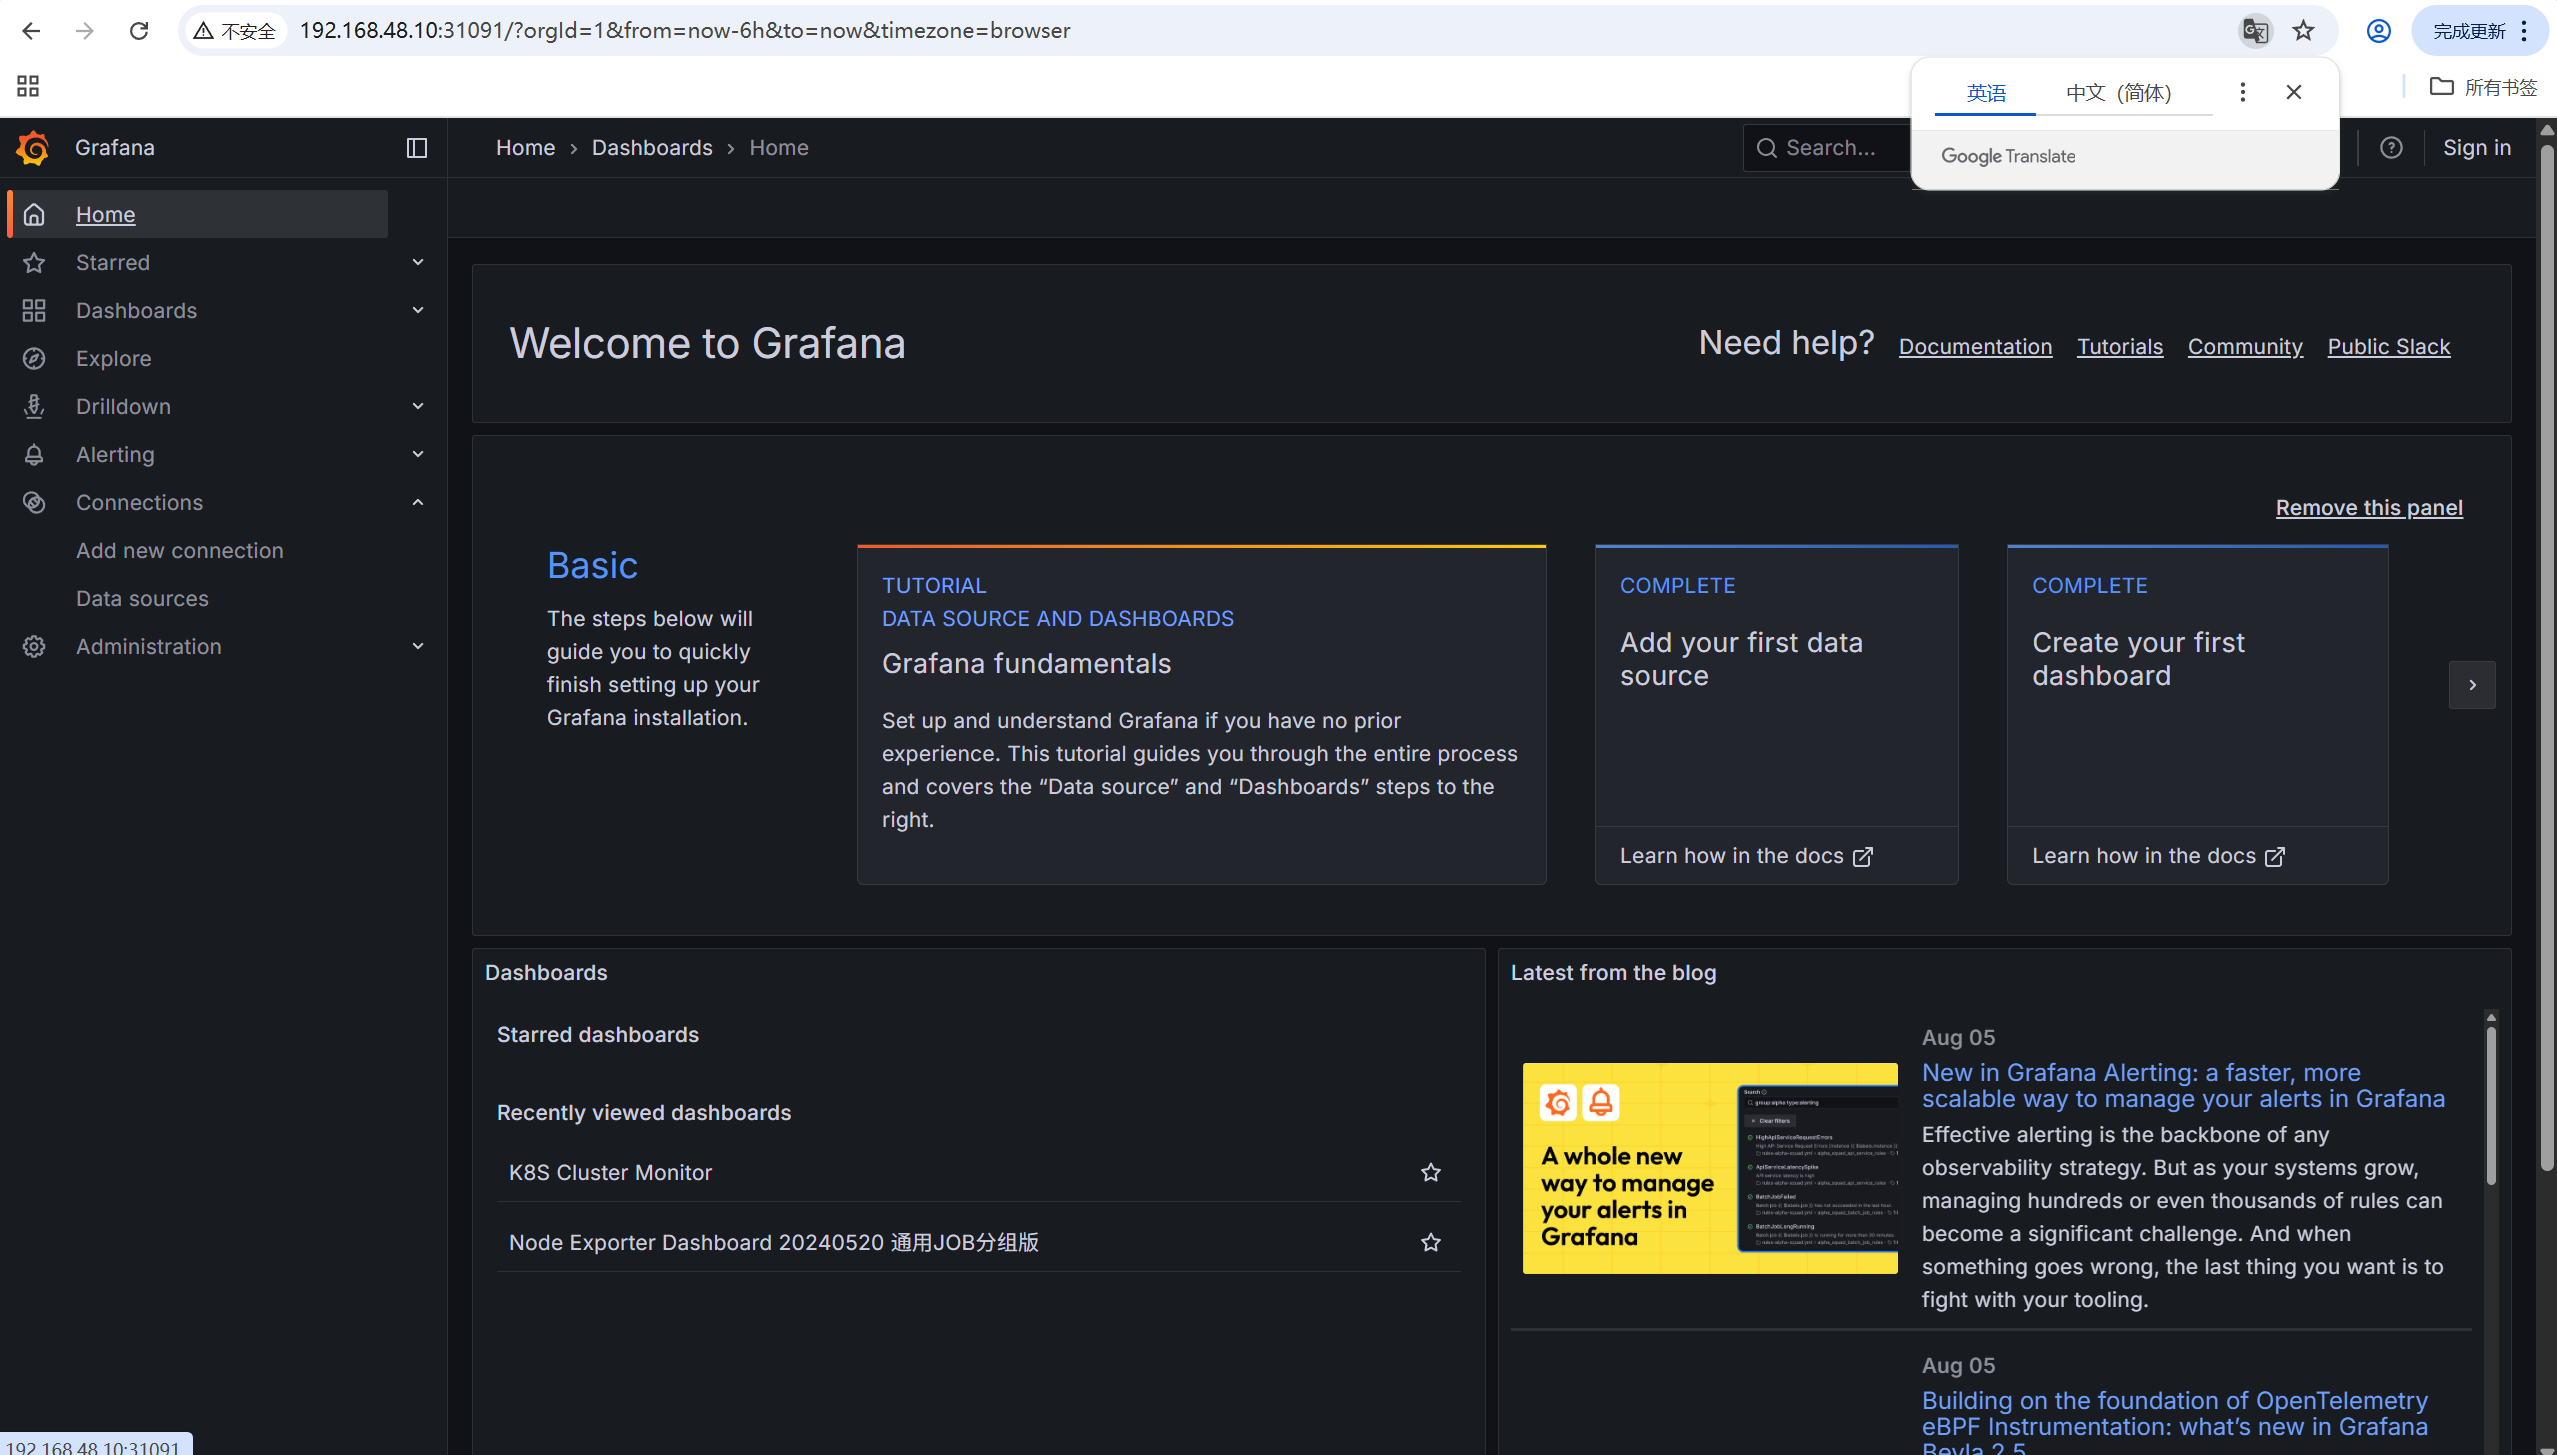Click the browser back arrow
Image resolution: width=2557 pixels, height=1455 pixels.
point(31,31)
